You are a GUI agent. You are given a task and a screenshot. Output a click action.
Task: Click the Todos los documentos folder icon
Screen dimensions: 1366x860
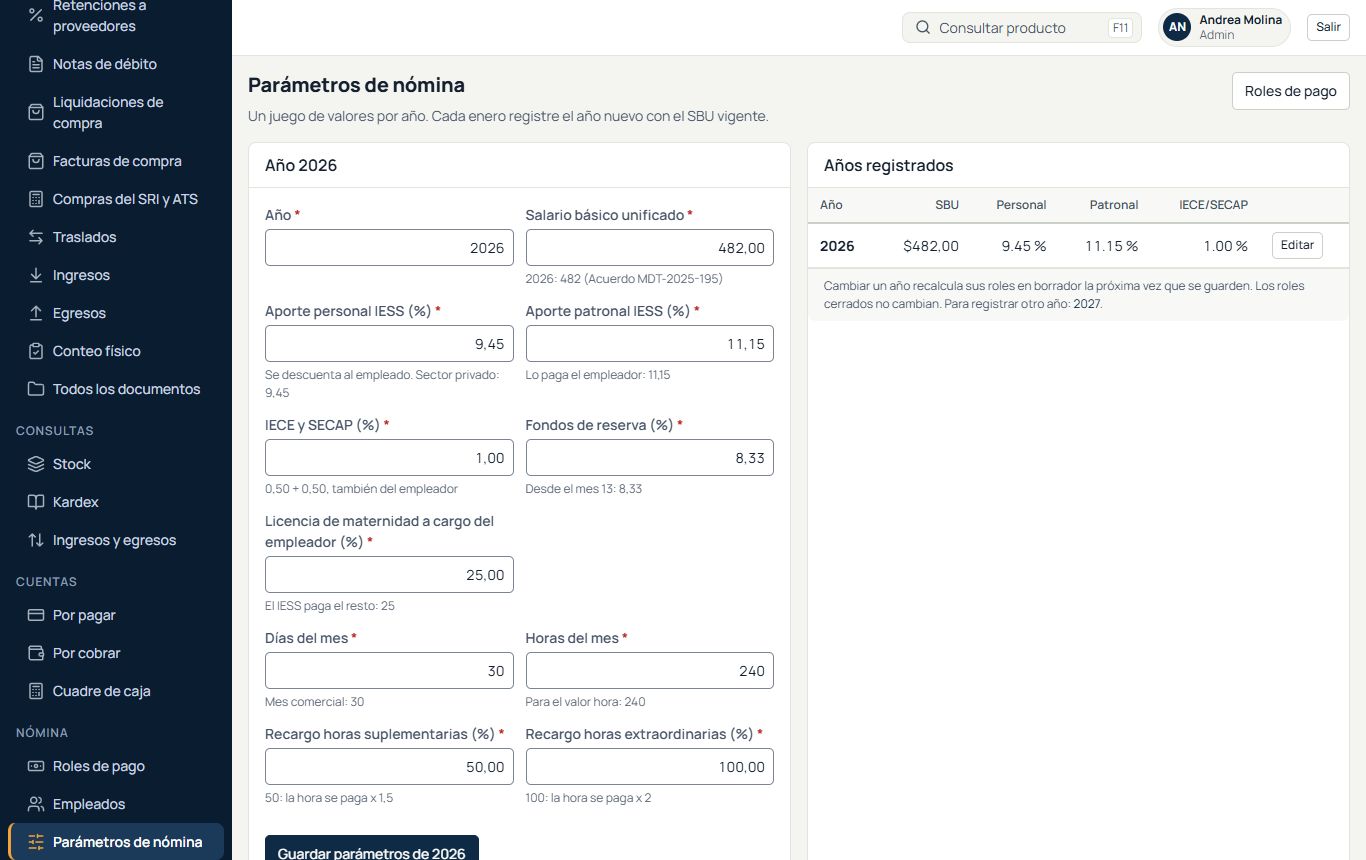point(36,389)
